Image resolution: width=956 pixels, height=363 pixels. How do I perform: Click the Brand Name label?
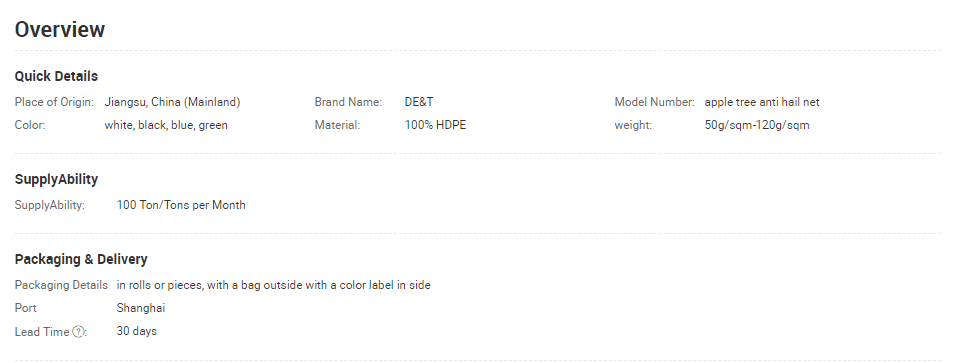click(348, 102)
